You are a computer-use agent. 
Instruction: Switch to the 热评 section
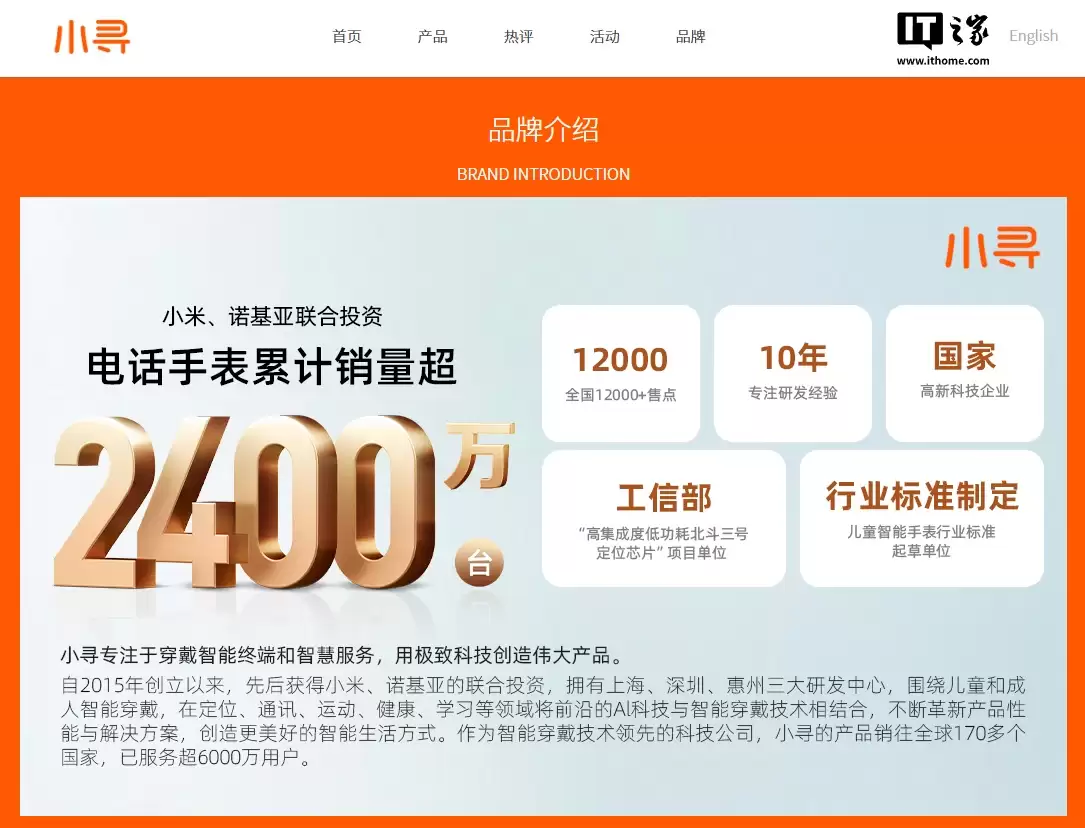(518, 37)
